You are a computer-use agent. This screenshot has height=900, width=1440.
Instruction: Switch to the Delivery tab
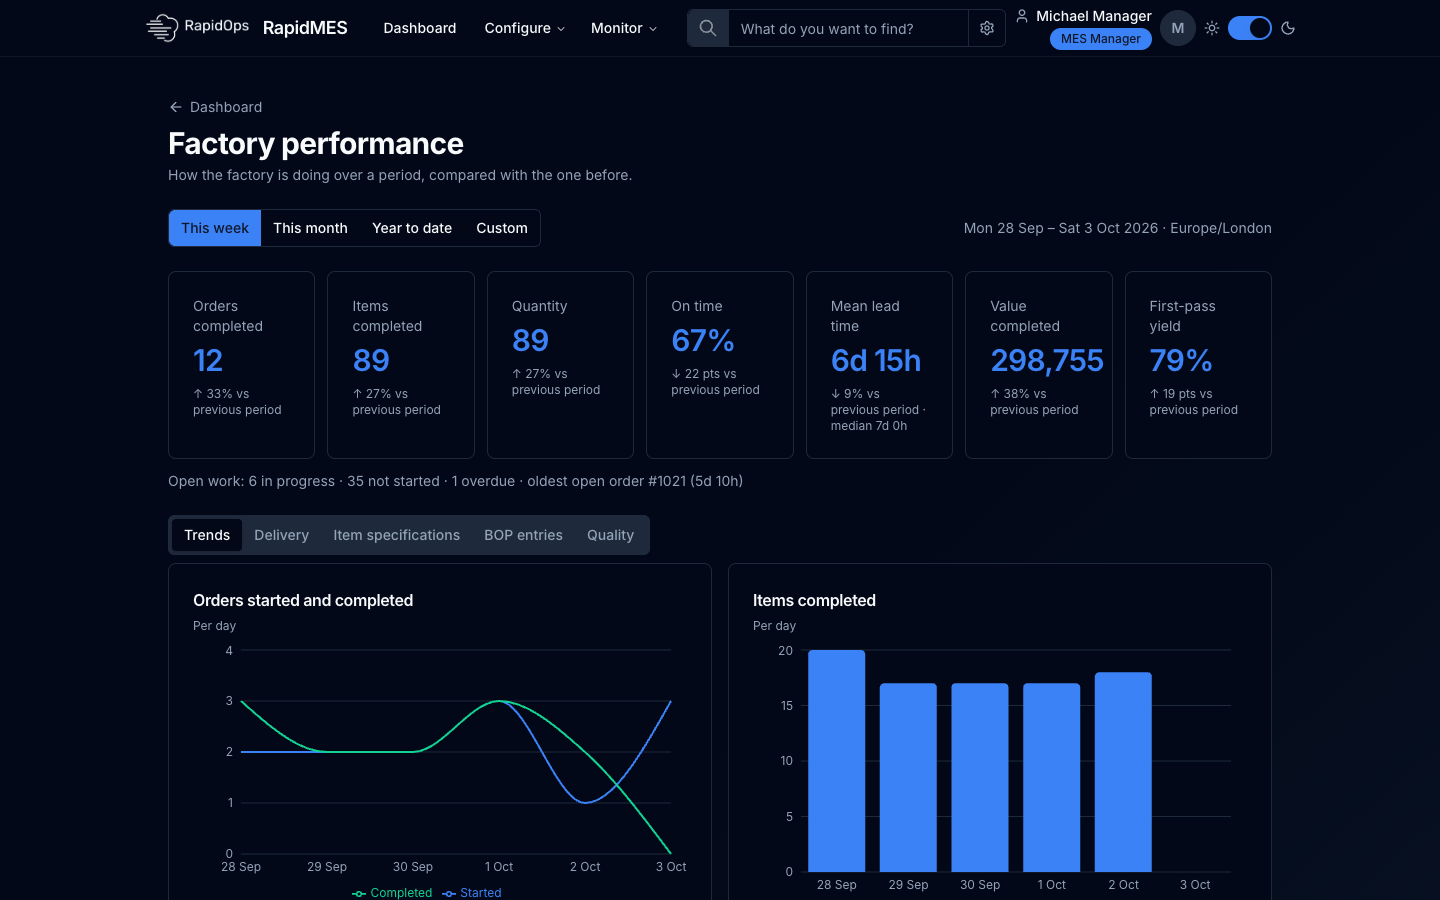tap(282, 535)
